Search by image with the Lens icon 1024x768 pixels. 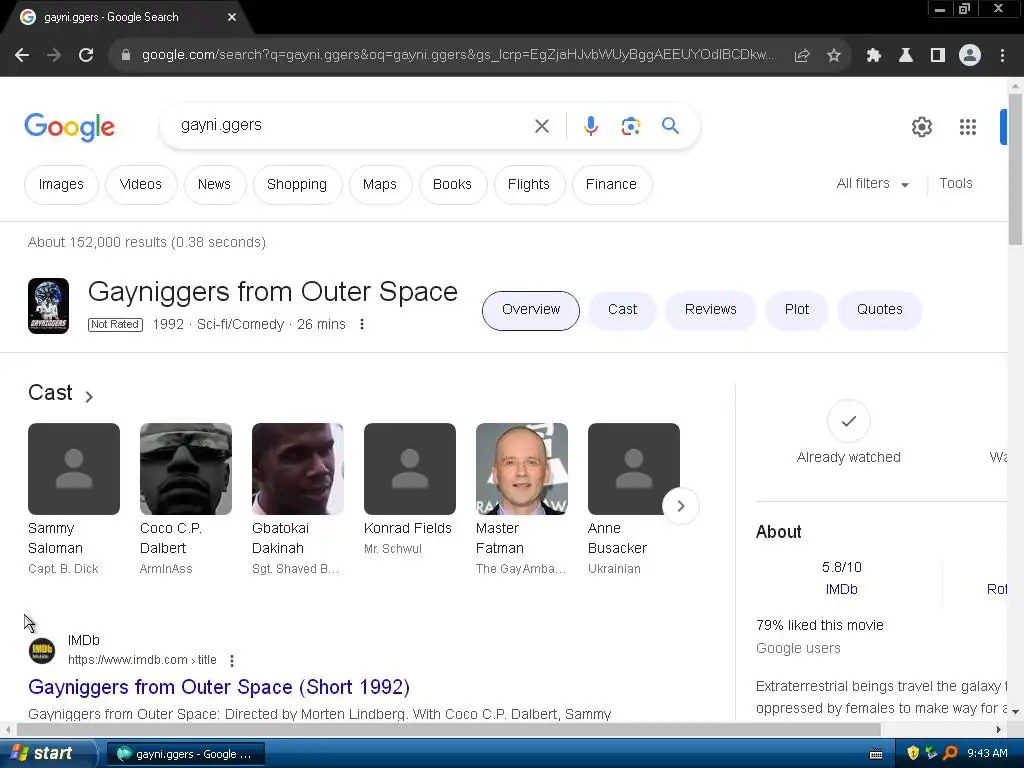(x=631, y=126)
